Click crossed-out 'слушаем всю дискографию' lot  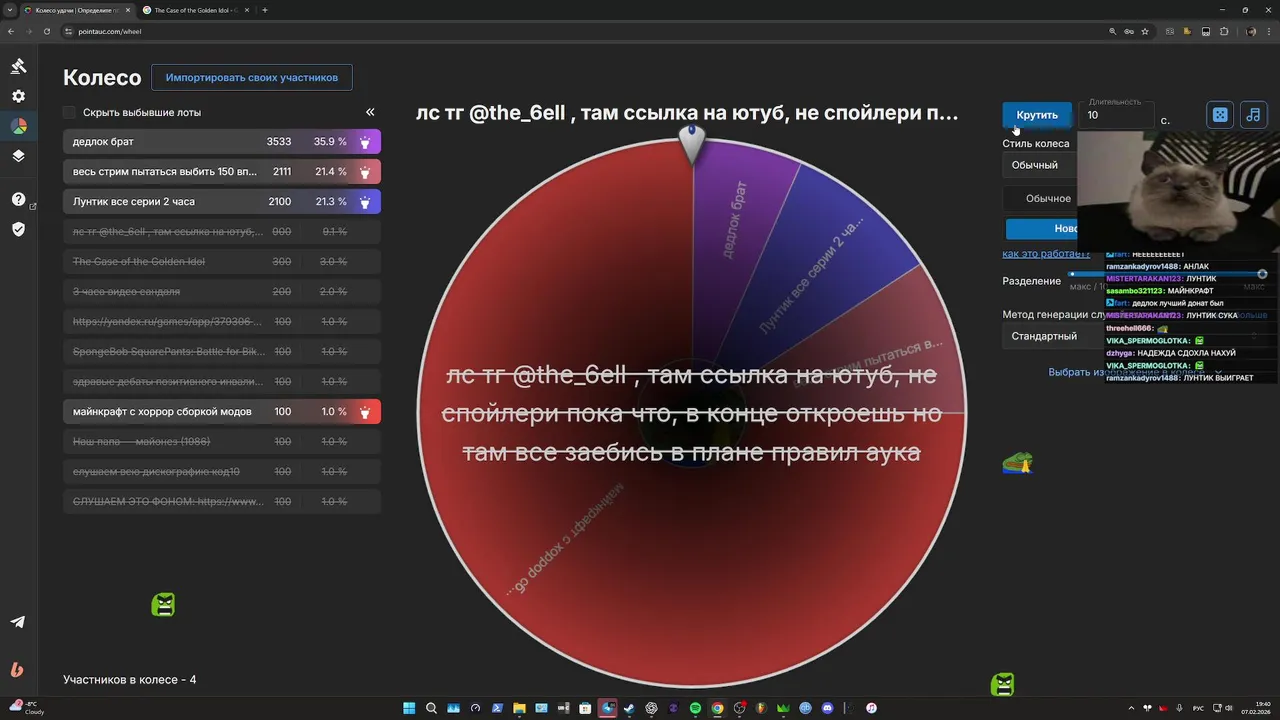pyautogui.click(x=222, y=472)
